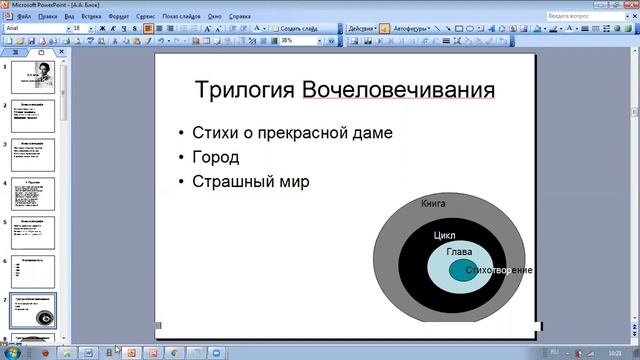This screenshot has width=640, height=360.
Task: Click the fill color paint bucket
Action: [537, 29]
